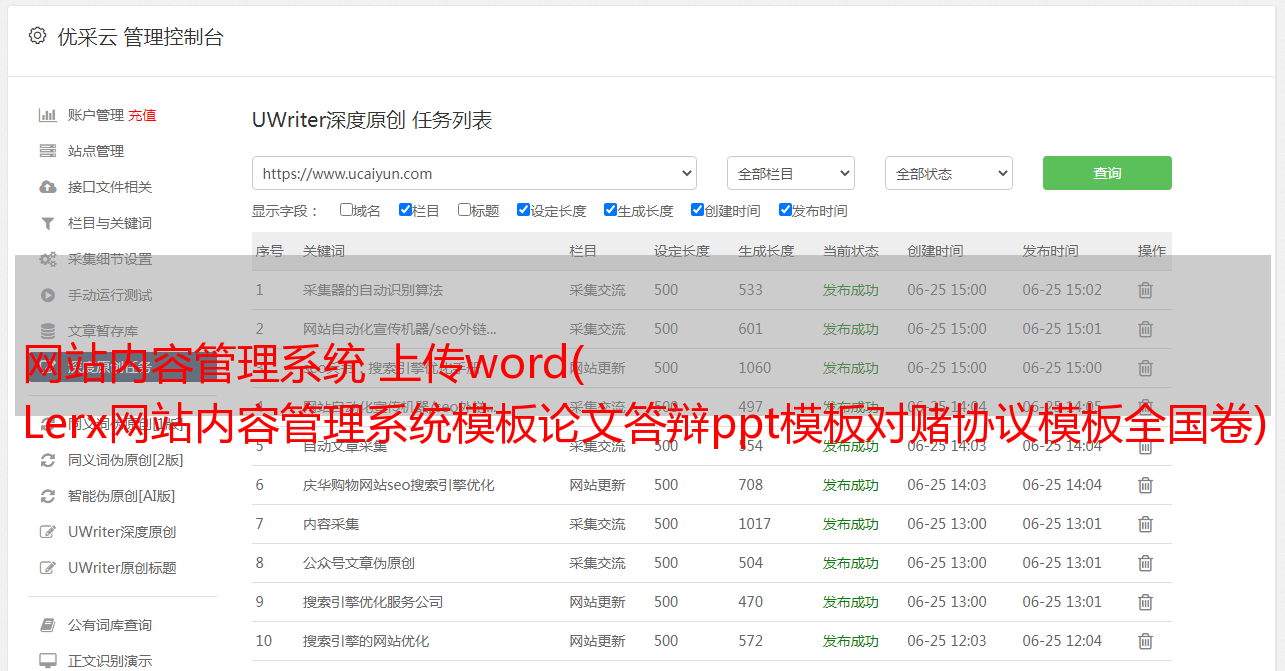Select the keyword 搜索引擎的网站优化
1285x671 pixels.
[366, 641]
